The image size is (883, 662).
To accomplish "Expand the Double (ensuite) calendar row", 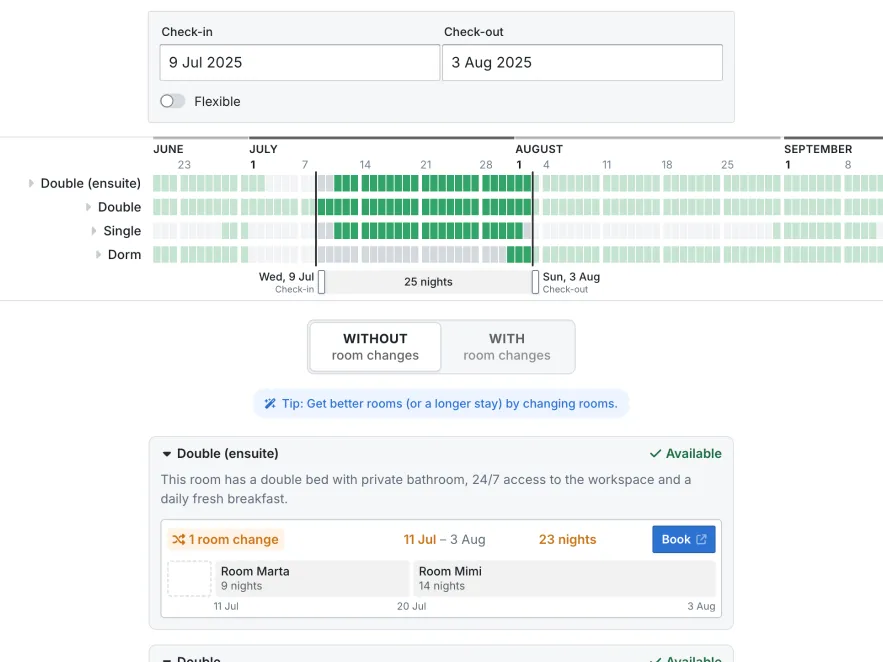I will 31,184.
